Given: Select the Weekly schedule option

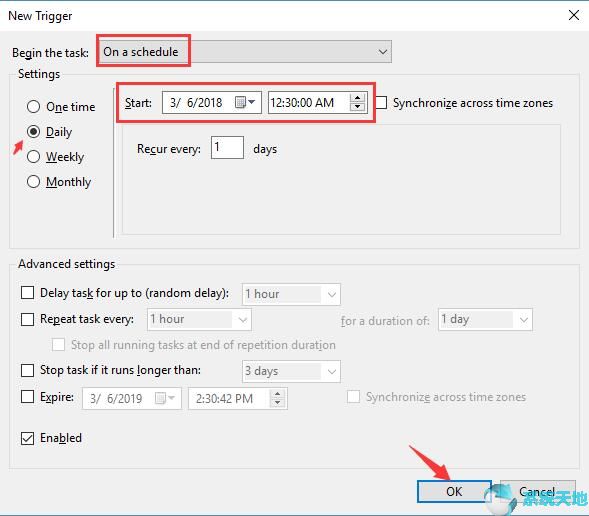Looking at the screenshot, I should [33, 157].
